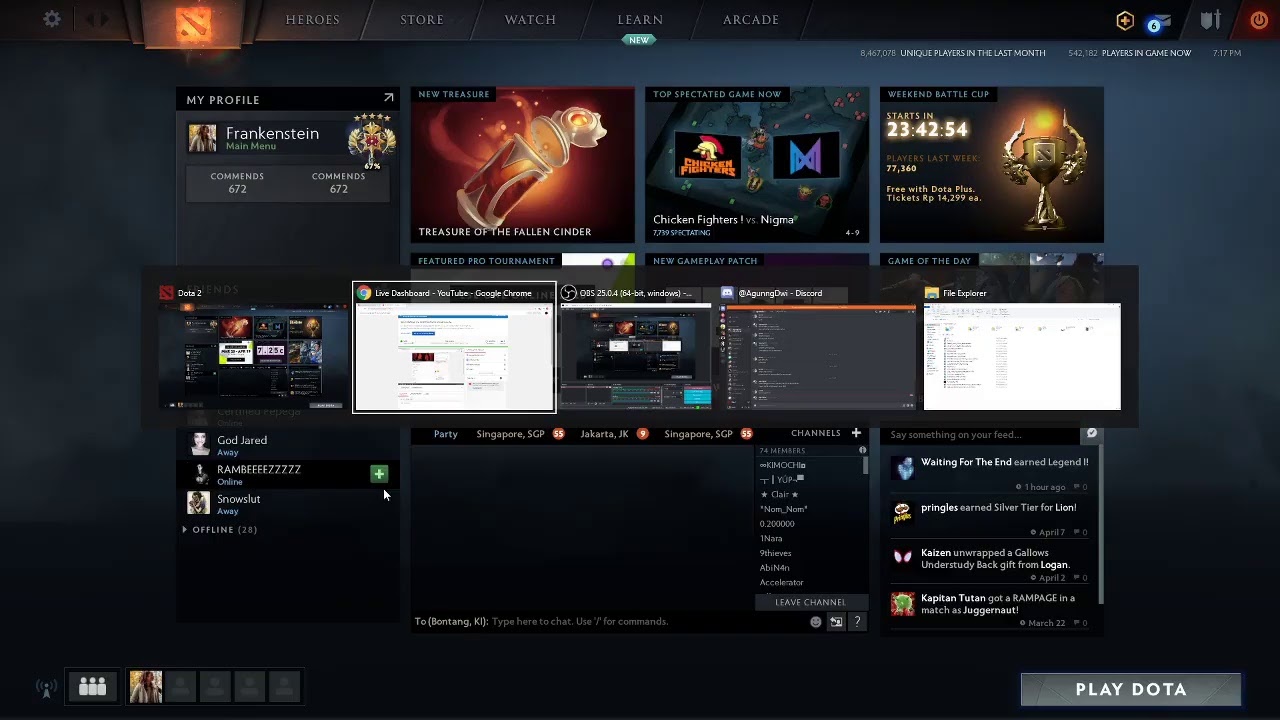1280x720 pixels.
Task: Select member 0.200000 in channel list
Action: (777, 524)
